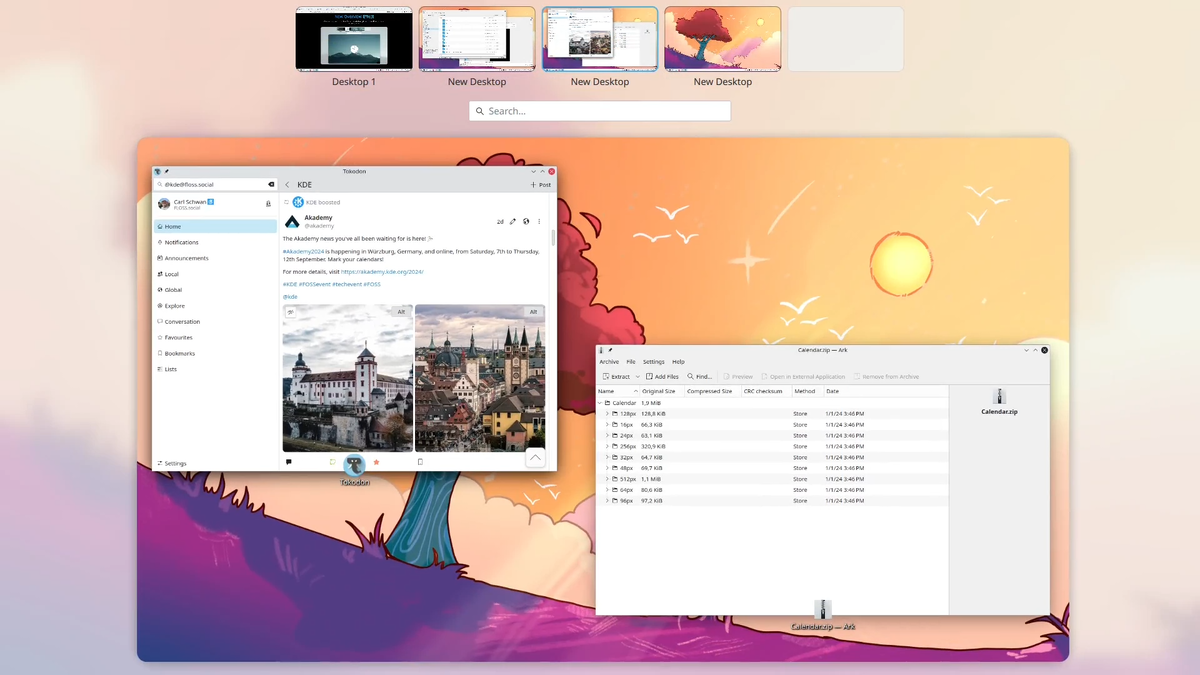This screenshot has height=675, width=1200.
Task: Go back using the arrow beside KDE
Action: 288,185
